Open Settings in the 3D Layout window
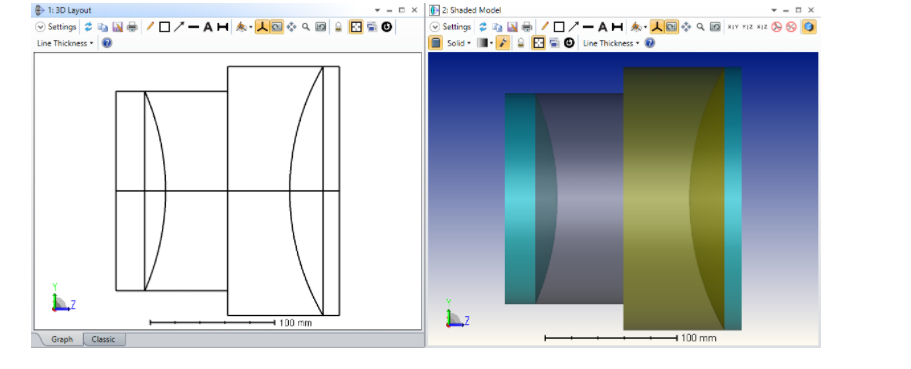This screenshot has height=369, width=911. 56,27
